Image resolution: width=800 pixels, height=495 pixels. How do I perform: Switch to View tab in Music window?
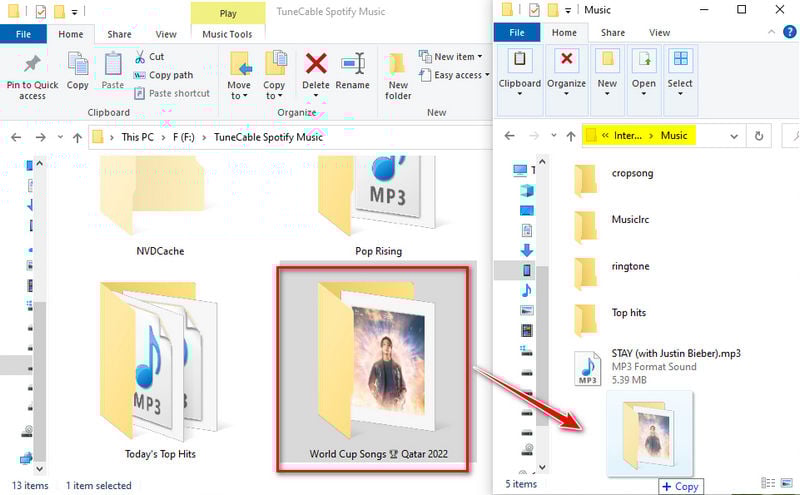tap(659, 32)
